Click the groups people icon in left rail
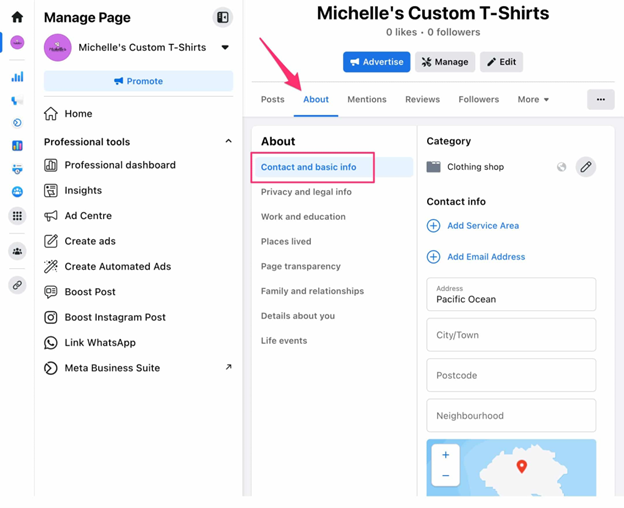624x508 pixels. point(17,251)
